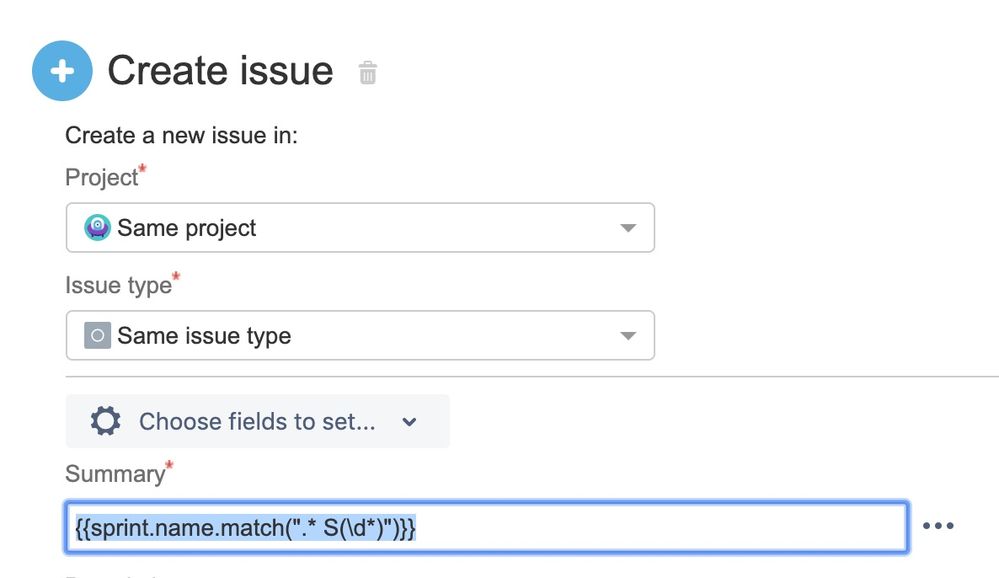The height and width of the screenshot is (578, 999).
Task: Select the Same issue type option text
Action: pyautogui.click(x=204, y=336)
